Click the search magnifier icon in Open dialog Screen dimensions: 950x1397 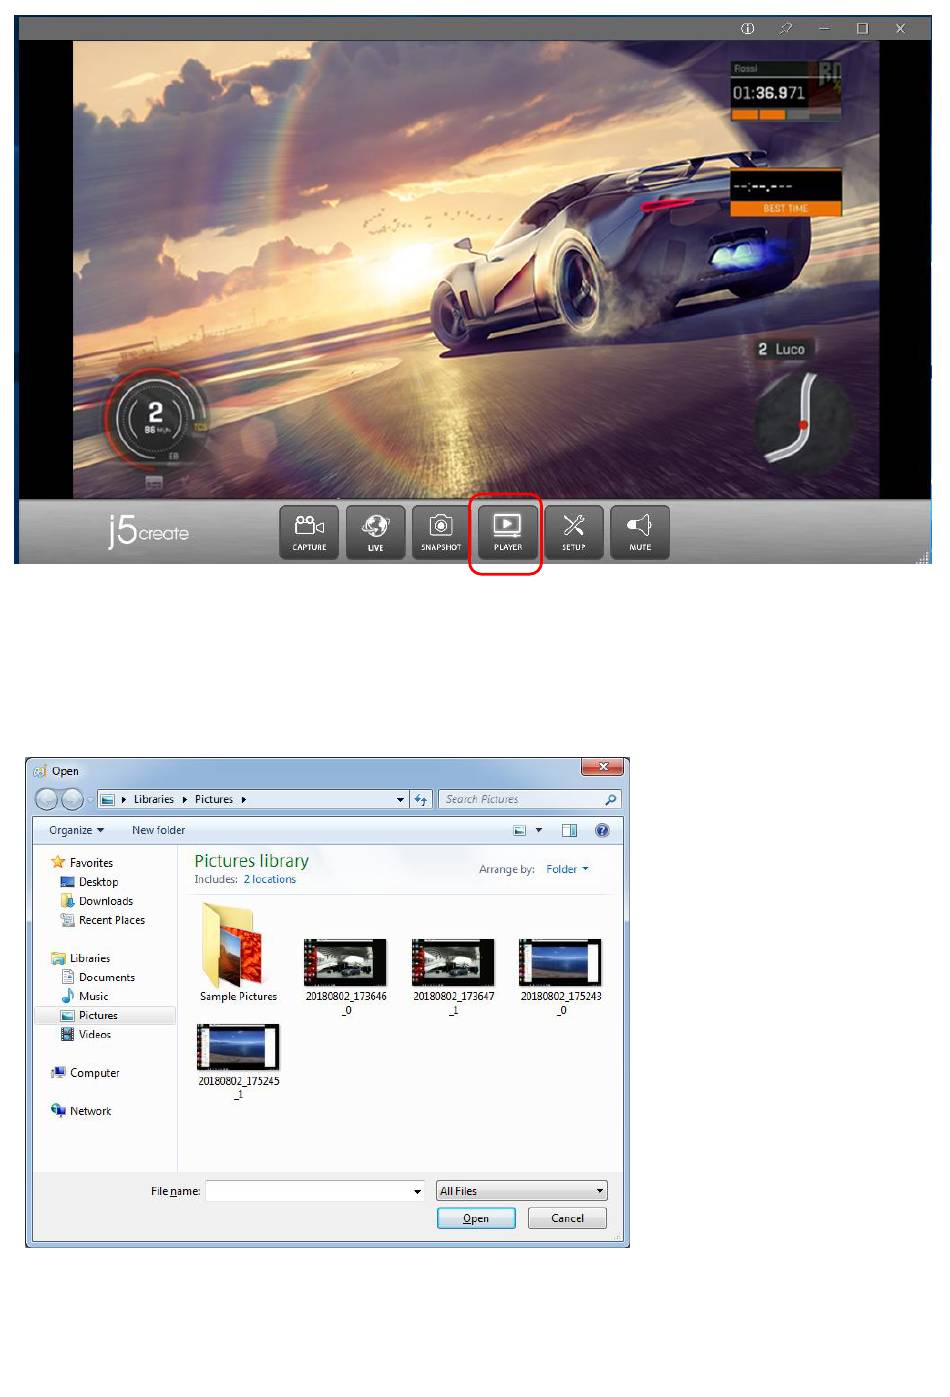pos(611,800)
